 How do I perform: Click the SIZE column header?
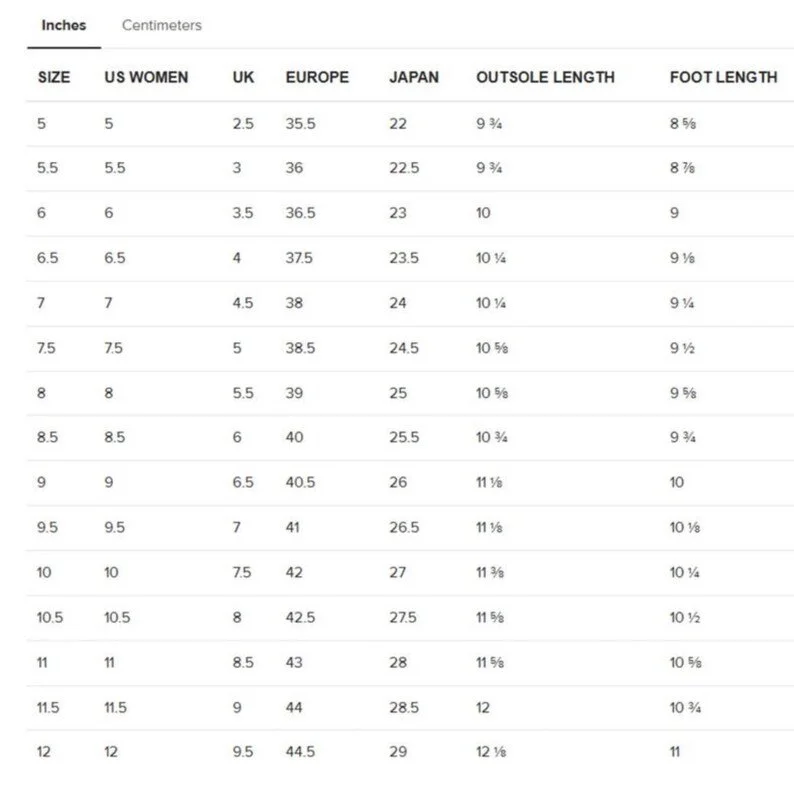(x=54, y=77)
